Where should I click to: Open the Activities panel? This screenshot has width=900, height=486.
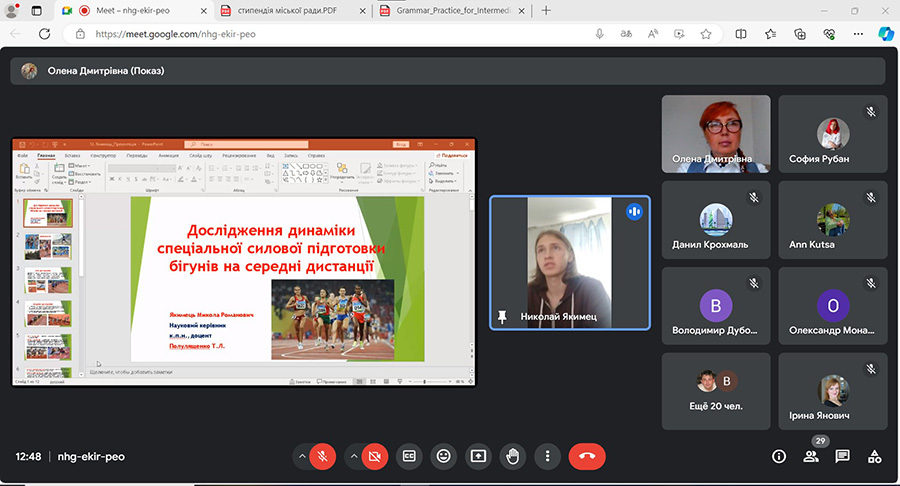pyautogui.click(x=875, y=456)
